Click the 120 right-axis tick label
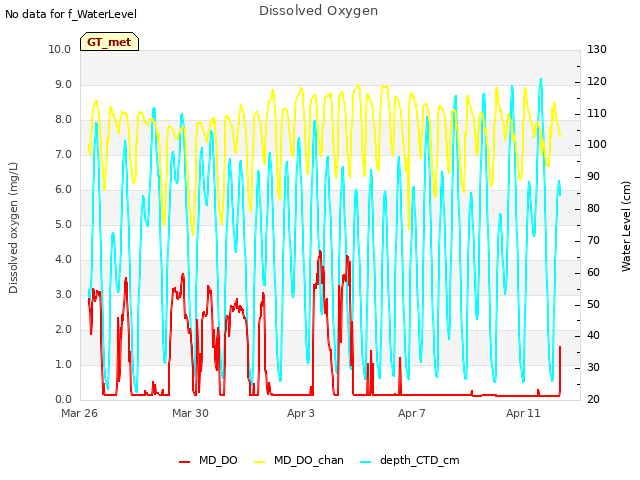Image resolution: width=640 pixels, height=480 pixels. coord(597,81)
